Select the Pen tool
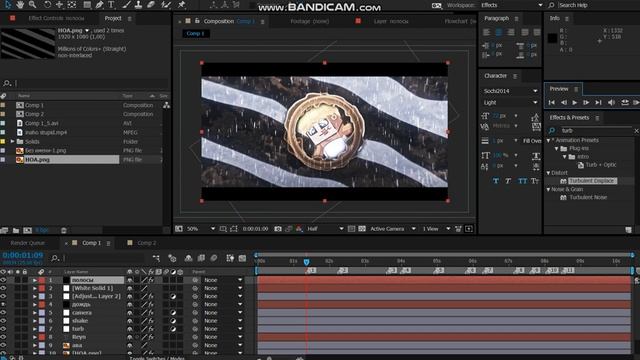This screenshot has height=360, width=640. point(99,4)
